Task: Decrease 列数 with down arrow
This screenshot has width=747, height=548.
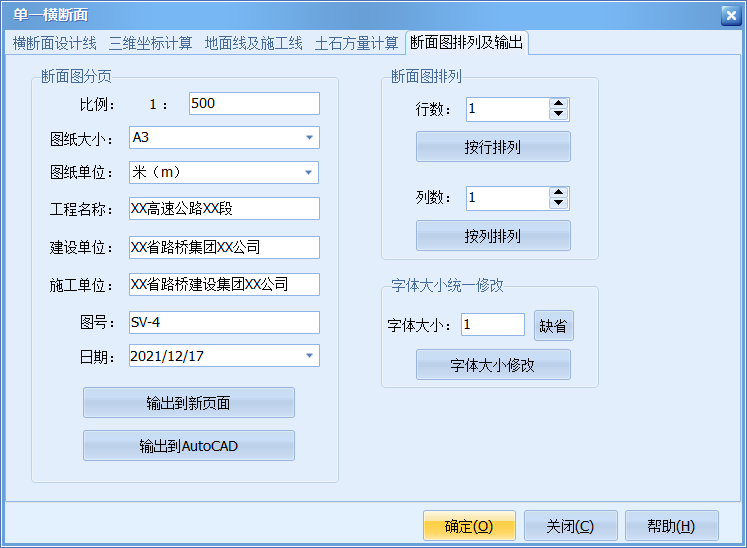Action: pos(558,203)
